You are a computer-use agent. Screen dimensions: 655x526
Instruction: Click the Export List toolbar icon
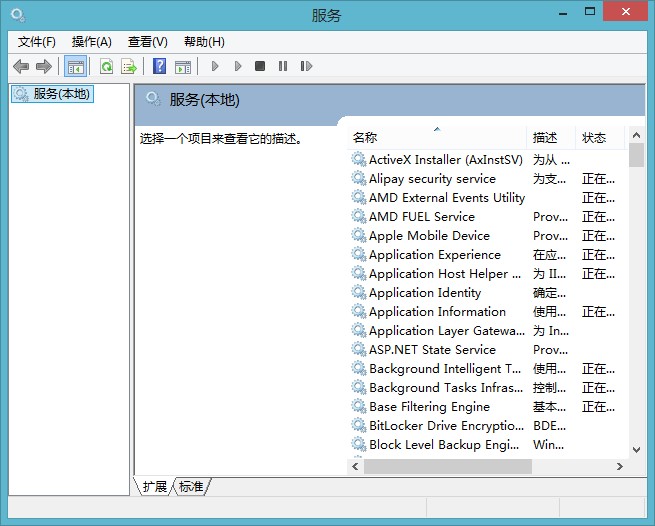point(129,66)
